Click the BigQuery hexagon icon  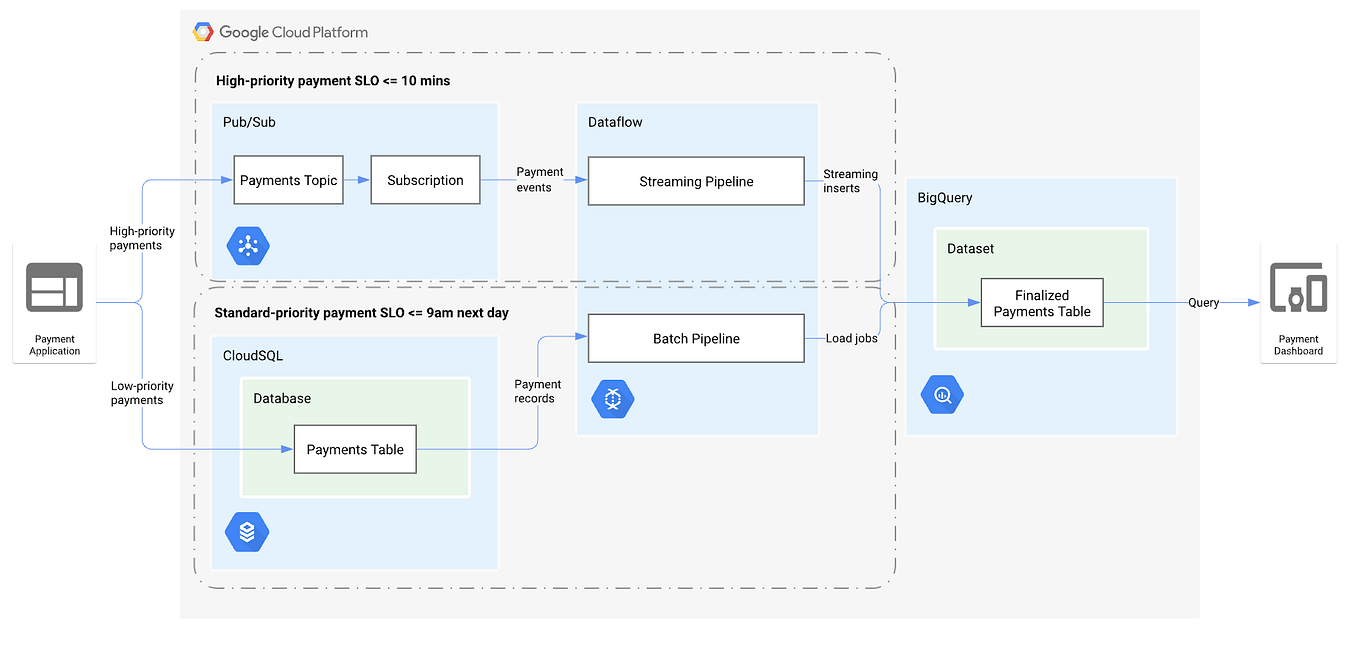[942, 396]
